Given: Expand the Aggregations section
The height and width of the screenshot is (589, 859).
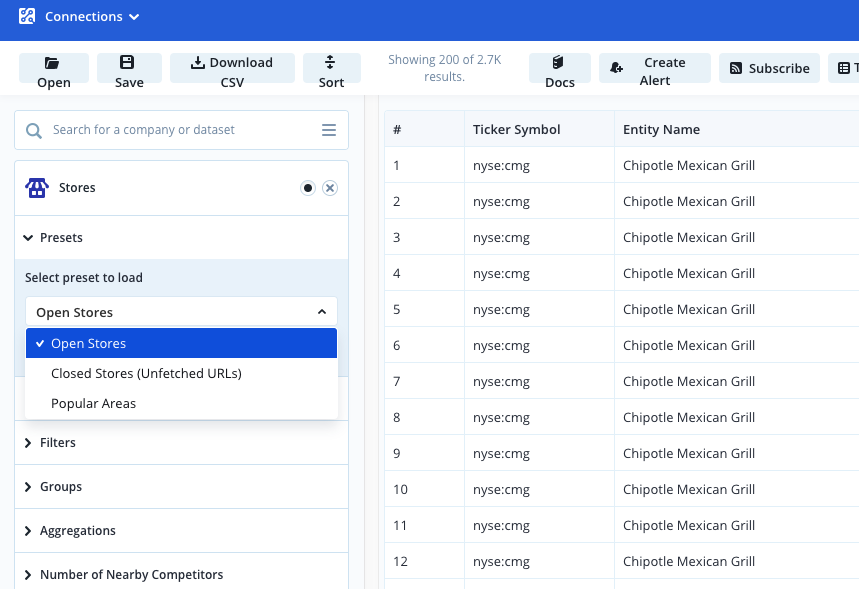Looking at the screenshot, I should (x=181, y=530).
